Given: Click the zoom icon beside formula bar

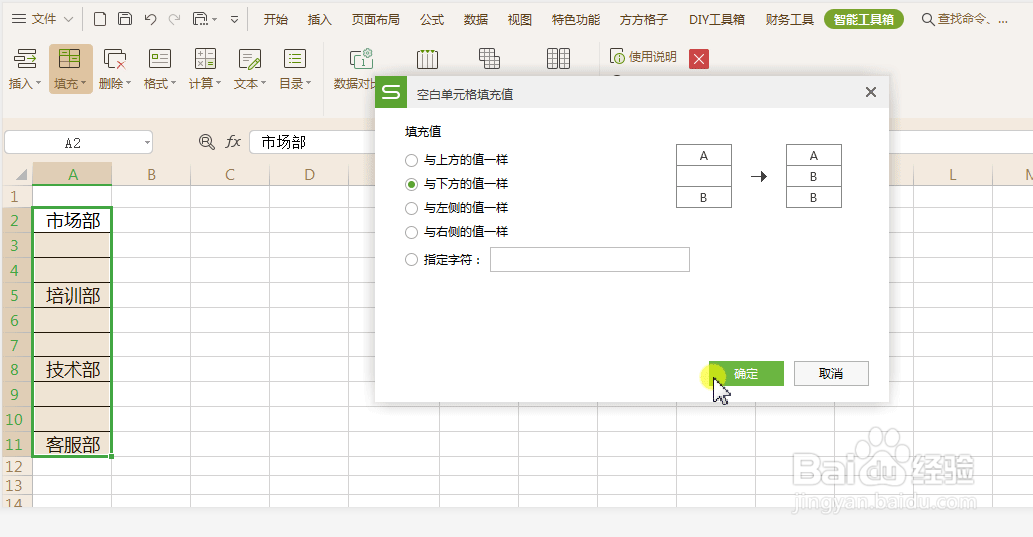Looking at the screenshot, I should point(206,142).
